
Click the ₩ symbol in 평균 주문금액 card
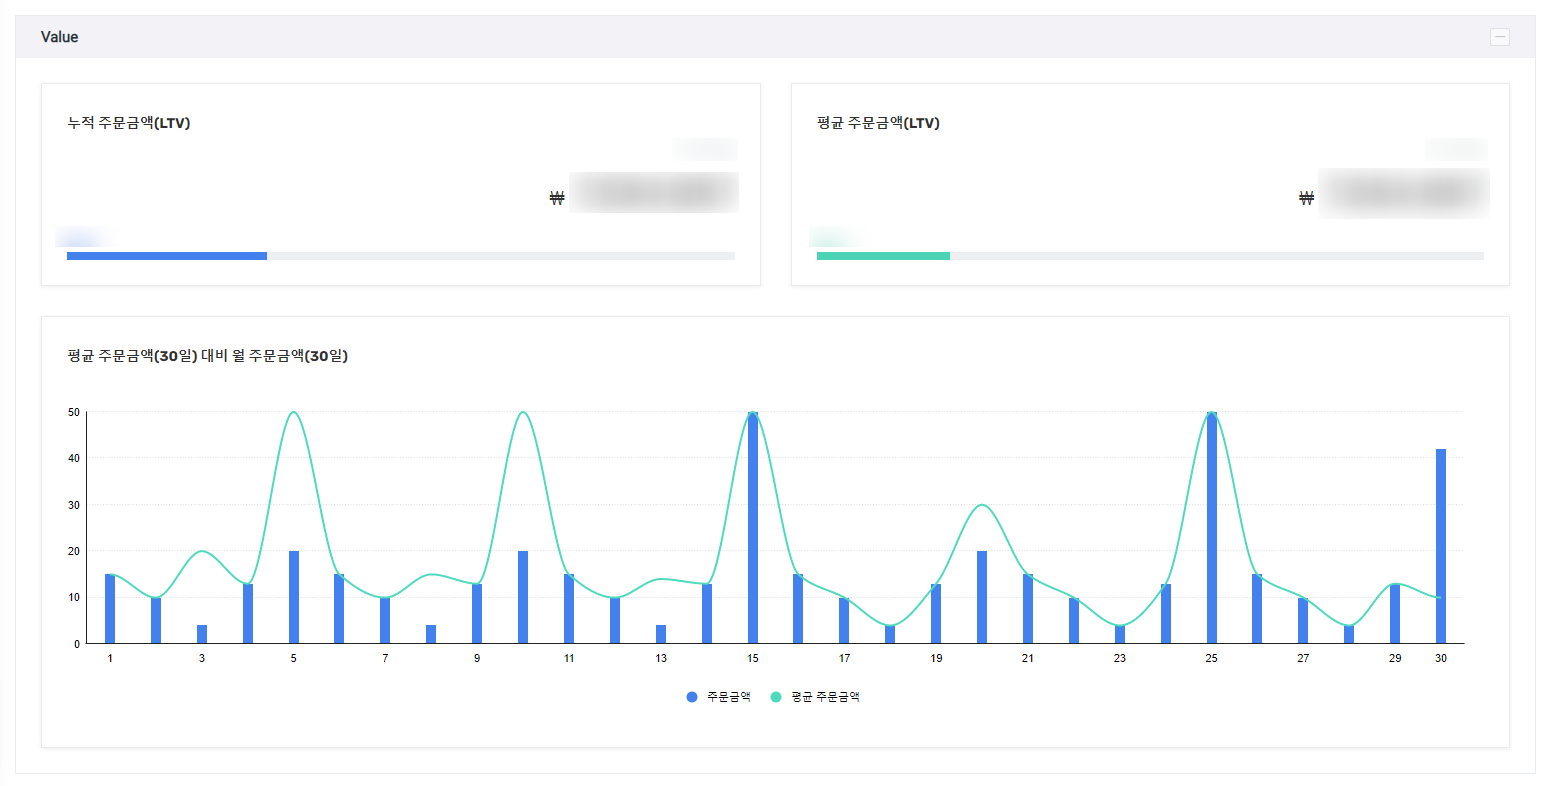pos(1306,198)
